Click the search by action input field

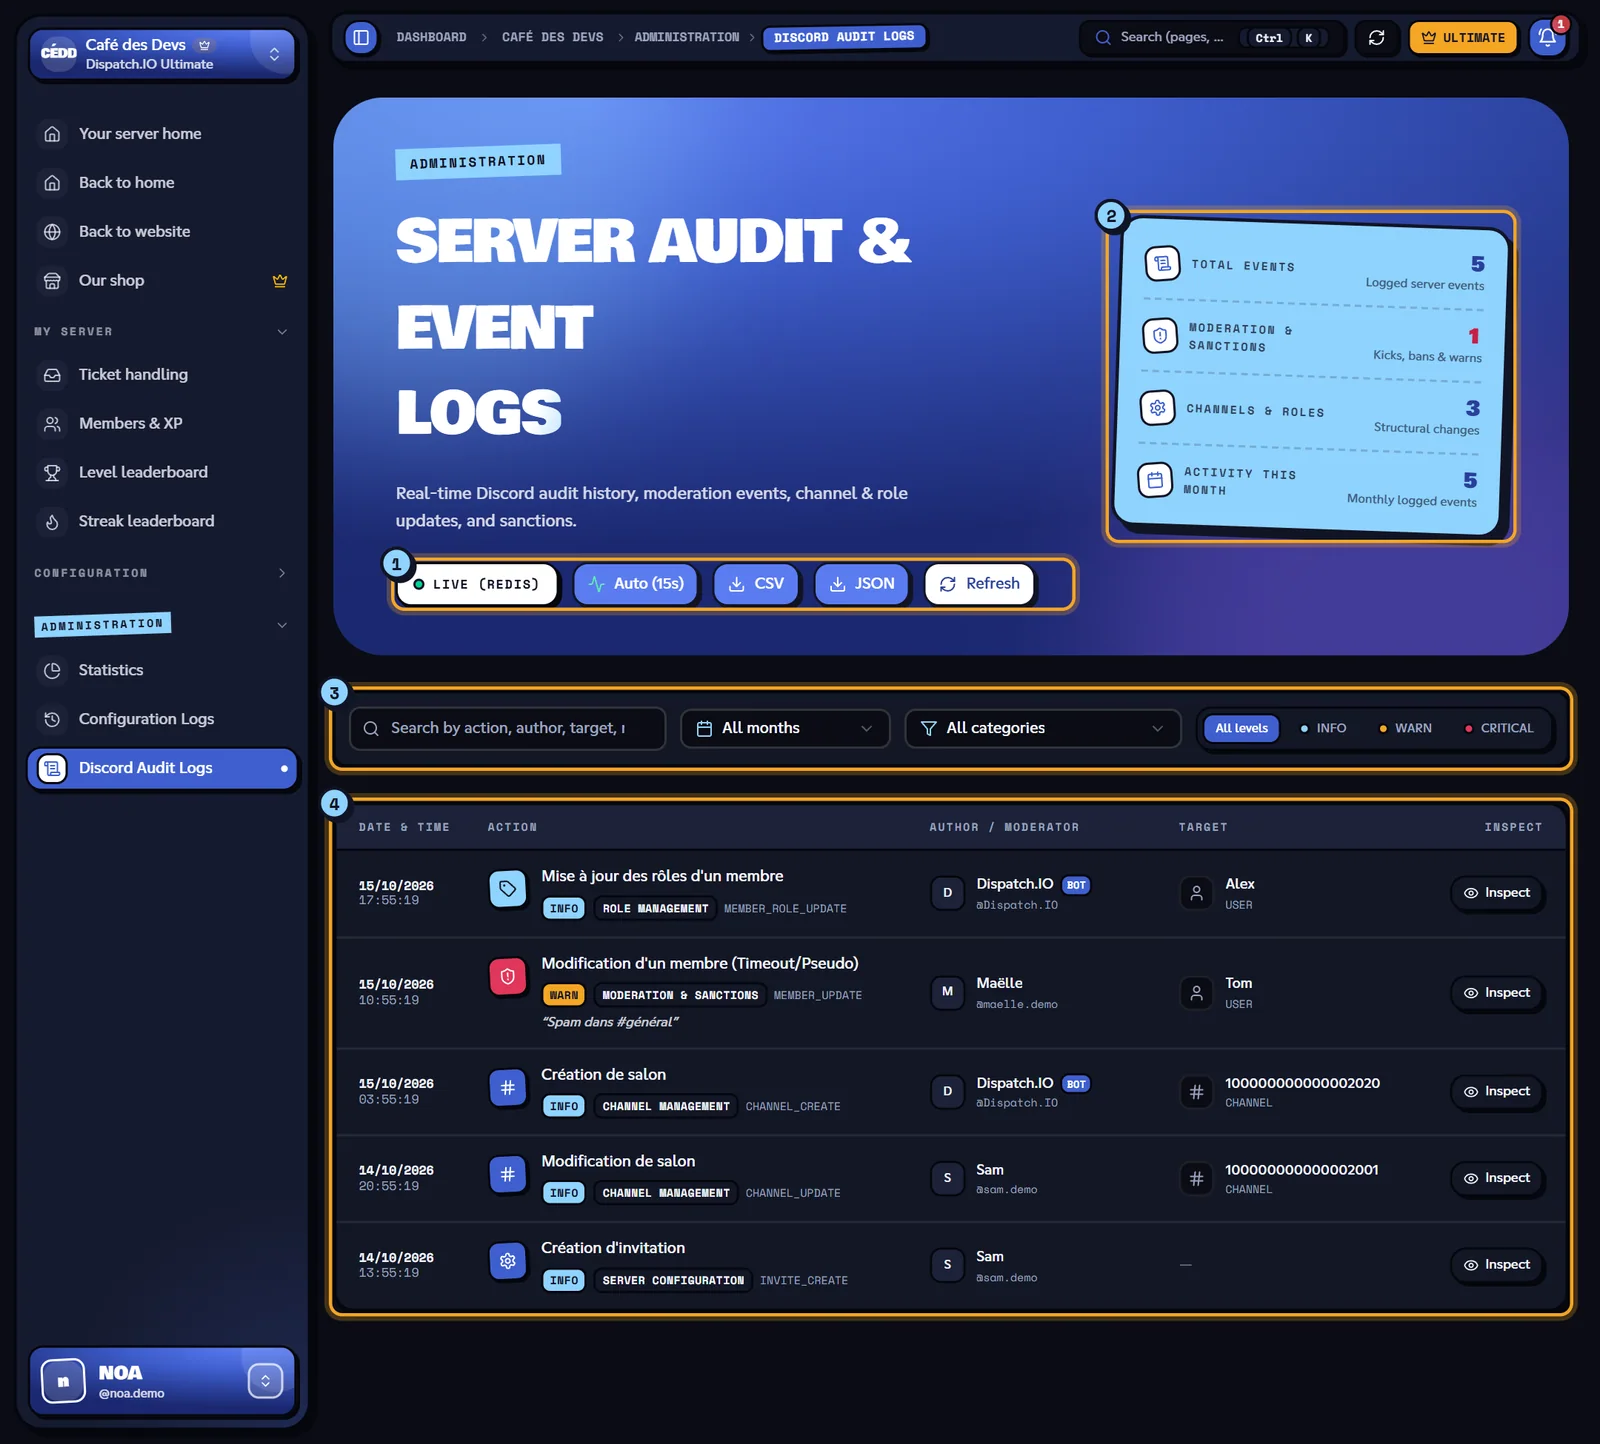[507, 729]
